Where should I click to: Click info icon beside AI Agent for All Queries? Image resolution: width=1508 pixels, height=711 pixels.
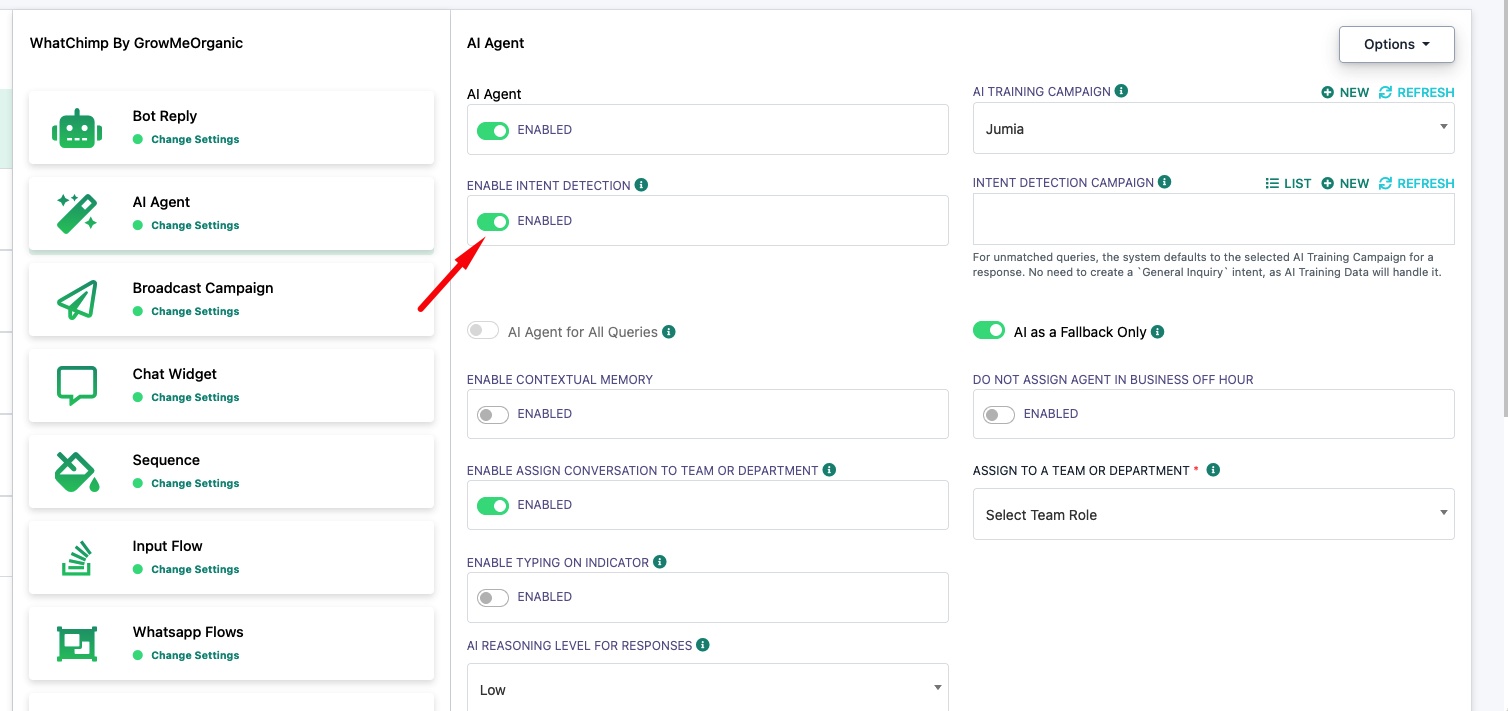[669, 332]
